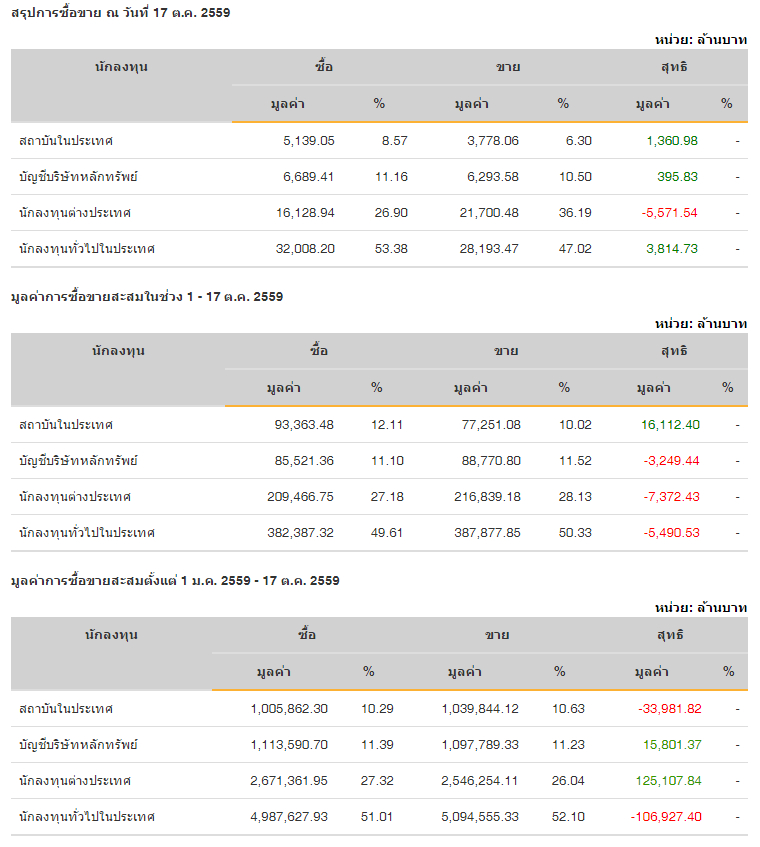Click "หน่วย: ล้านบาท" label above the first table
760x847 pixels.
701,39
